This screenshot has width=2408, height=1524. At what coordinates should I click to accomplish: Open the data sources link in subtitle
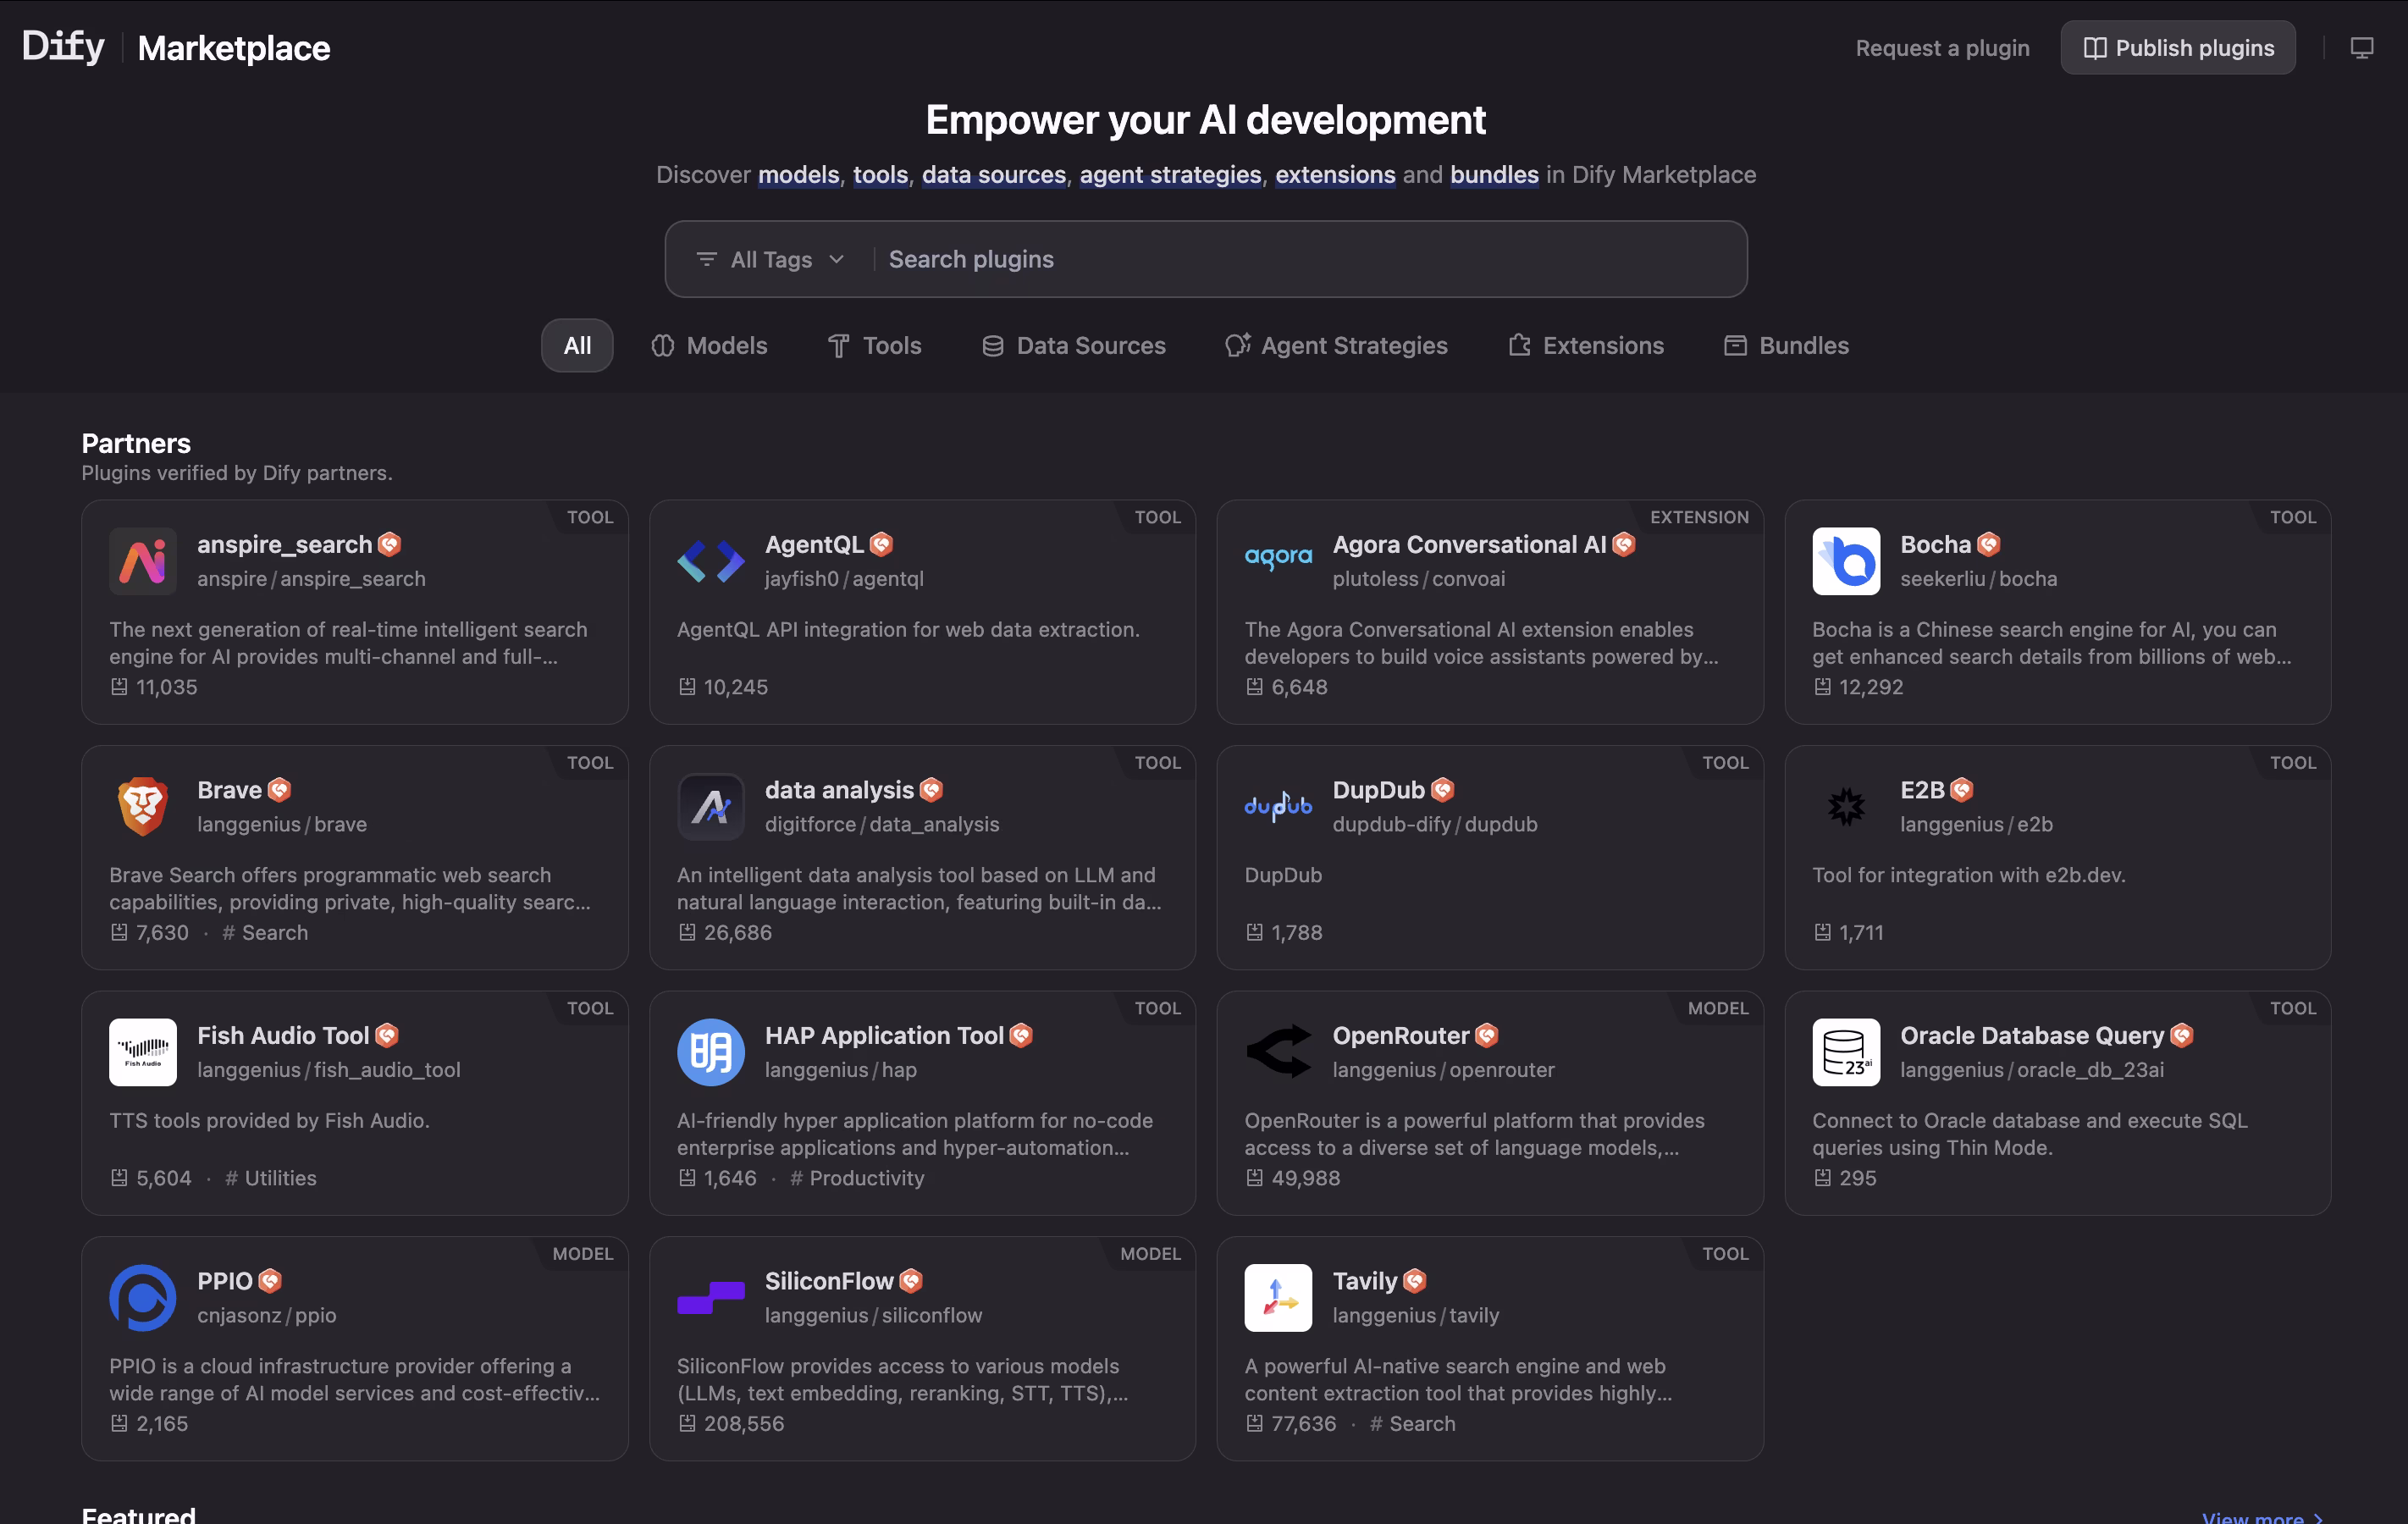pyautogui.click(x=993, y=174)
